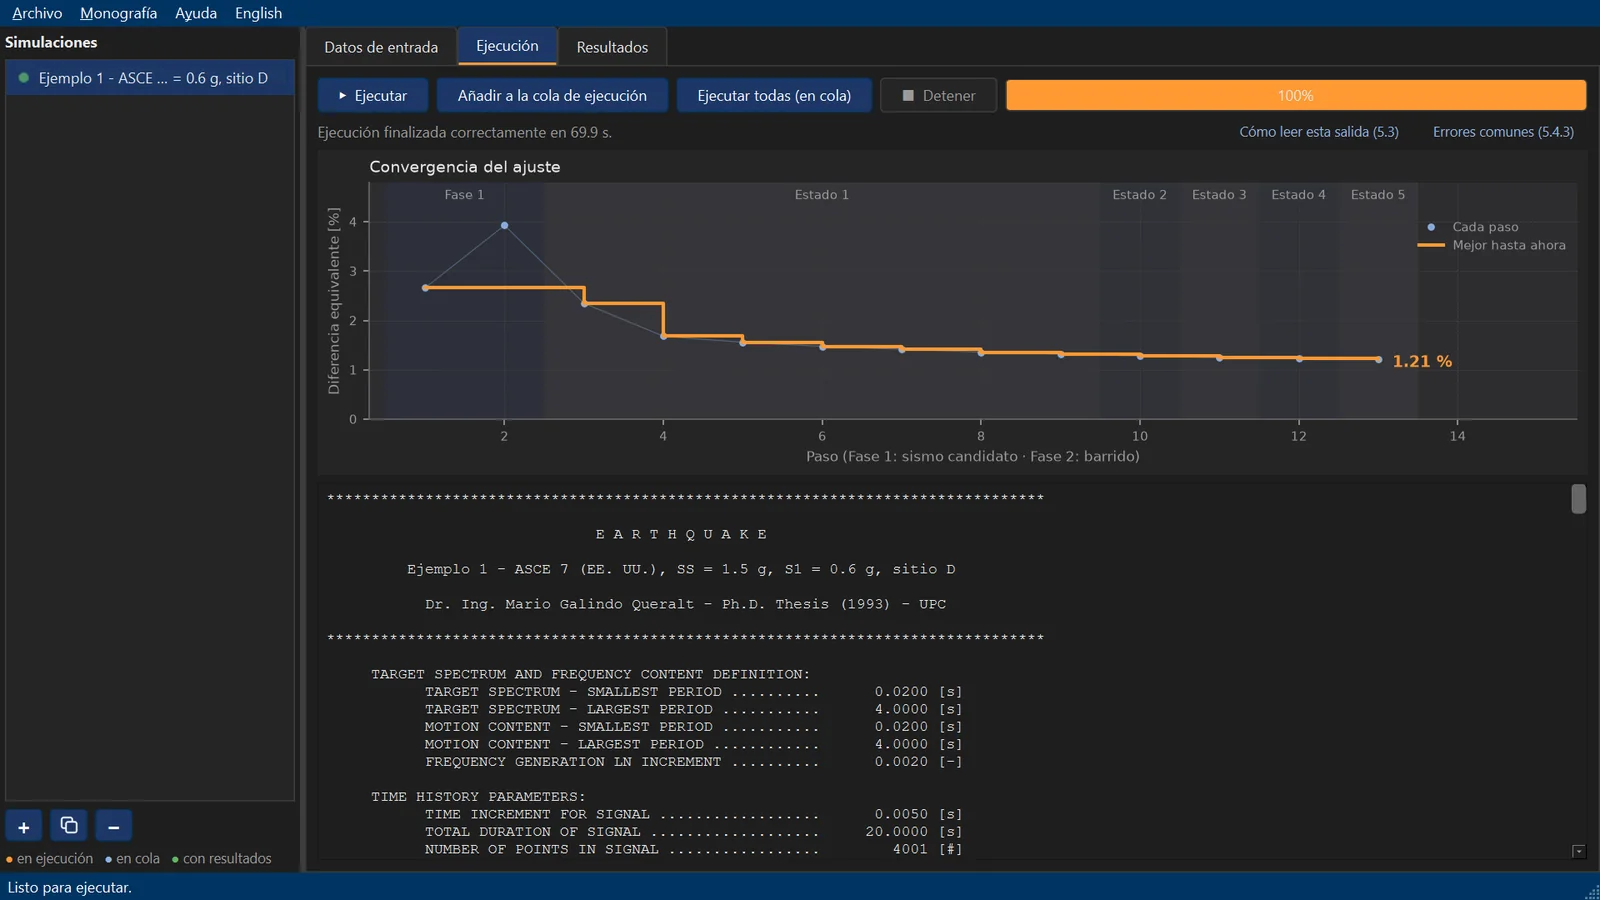The height and width of the screenshot is (900, 1600).
Task: Open link Errores comunes (5.4.3)
Action: click(1503, 132)
